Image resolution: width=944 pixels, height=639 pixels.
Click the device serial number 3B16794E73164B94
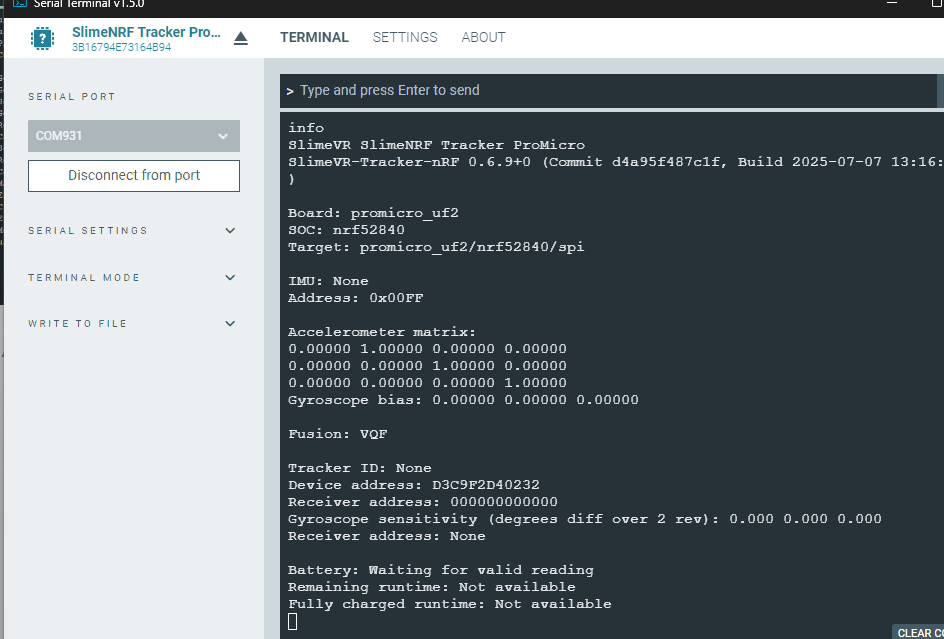pyautogui.click(x=122, y=47)
